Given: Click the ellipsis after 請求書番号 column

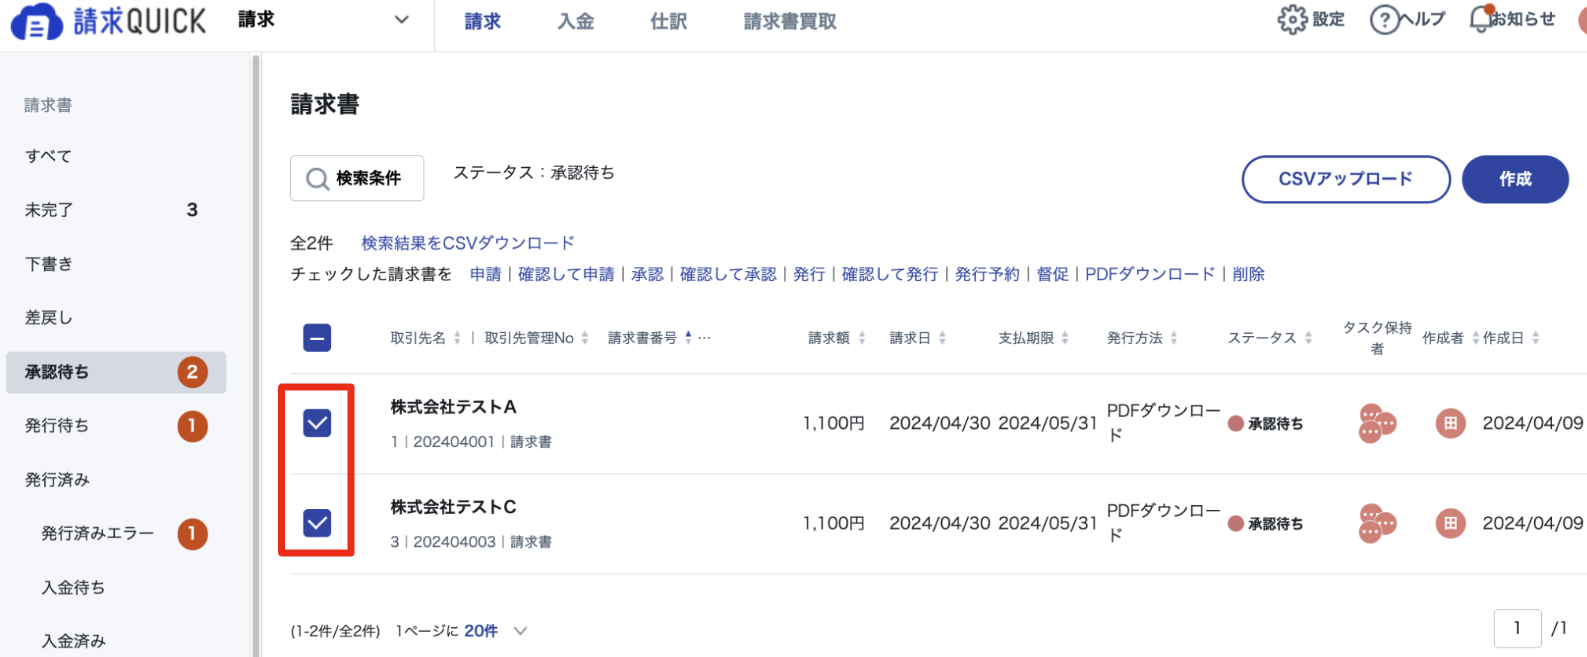Looking at the screenshot, I should (705, 338).
